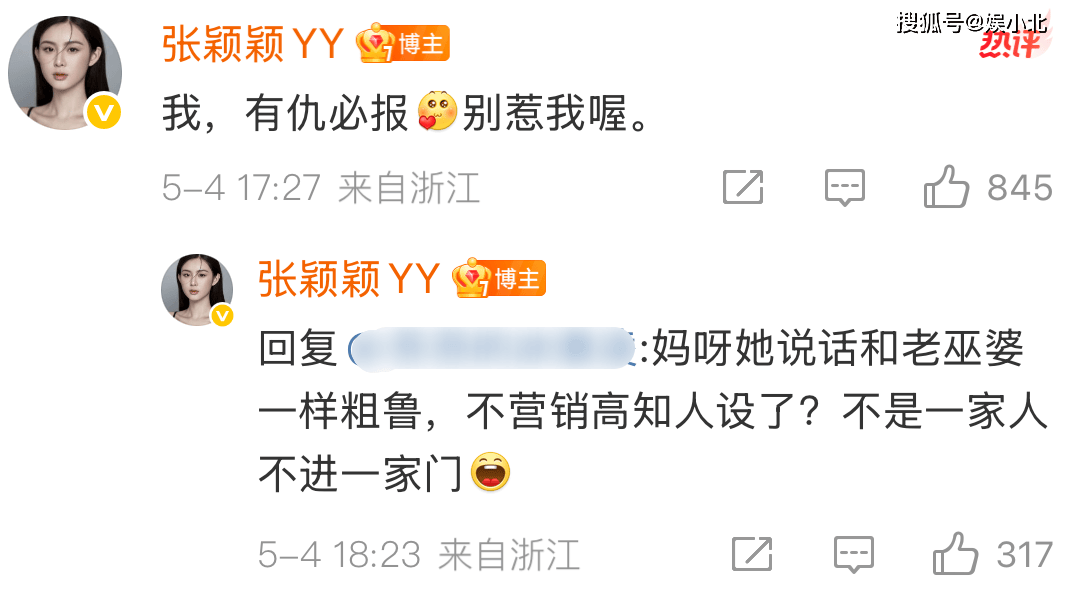Click the 317 like count number
Screen dimensions: 1072x596
click(x=1024, y=554)
